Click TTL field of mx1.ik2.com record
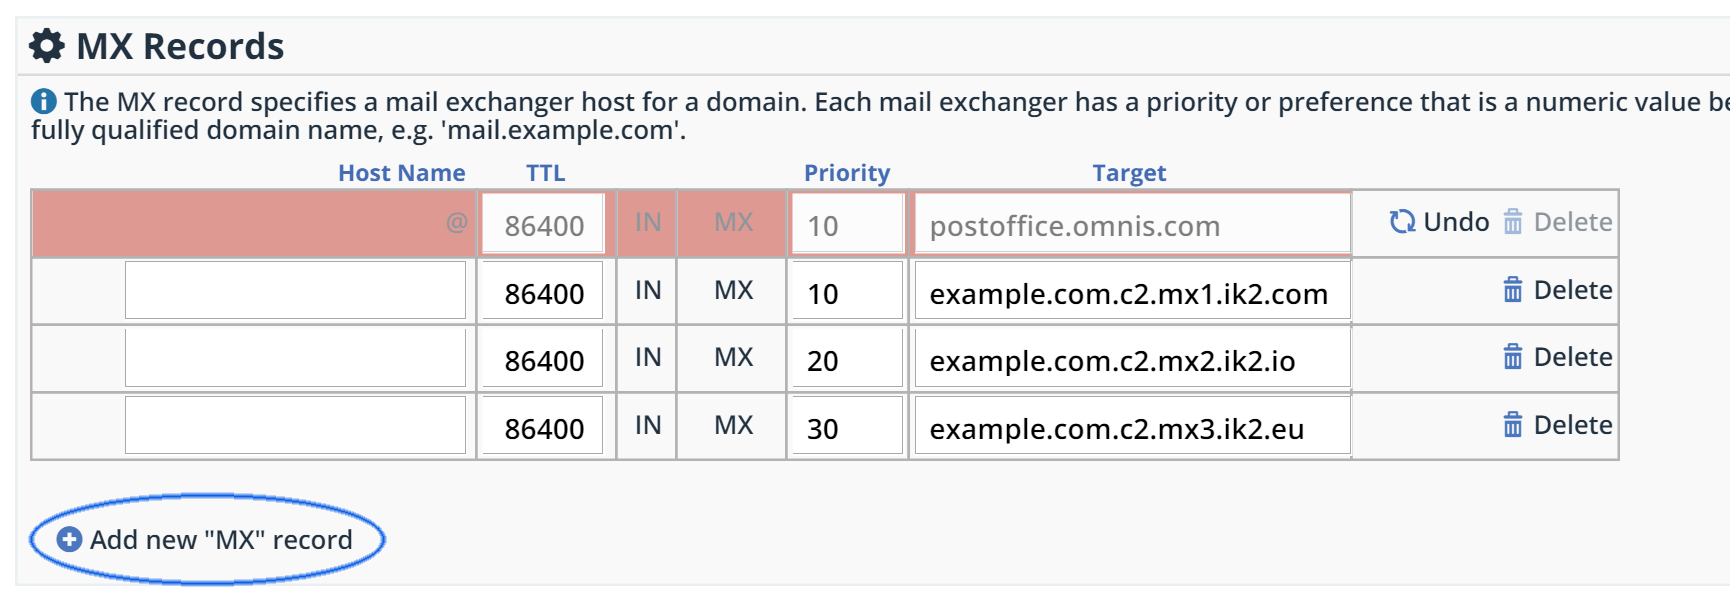The width and height of the screenshot is (1730, 599). [543, 292]
